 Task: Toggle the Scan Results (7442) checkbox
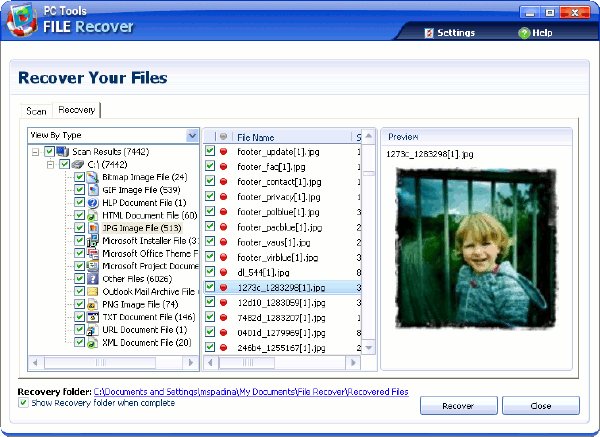[x=49, y=151]
